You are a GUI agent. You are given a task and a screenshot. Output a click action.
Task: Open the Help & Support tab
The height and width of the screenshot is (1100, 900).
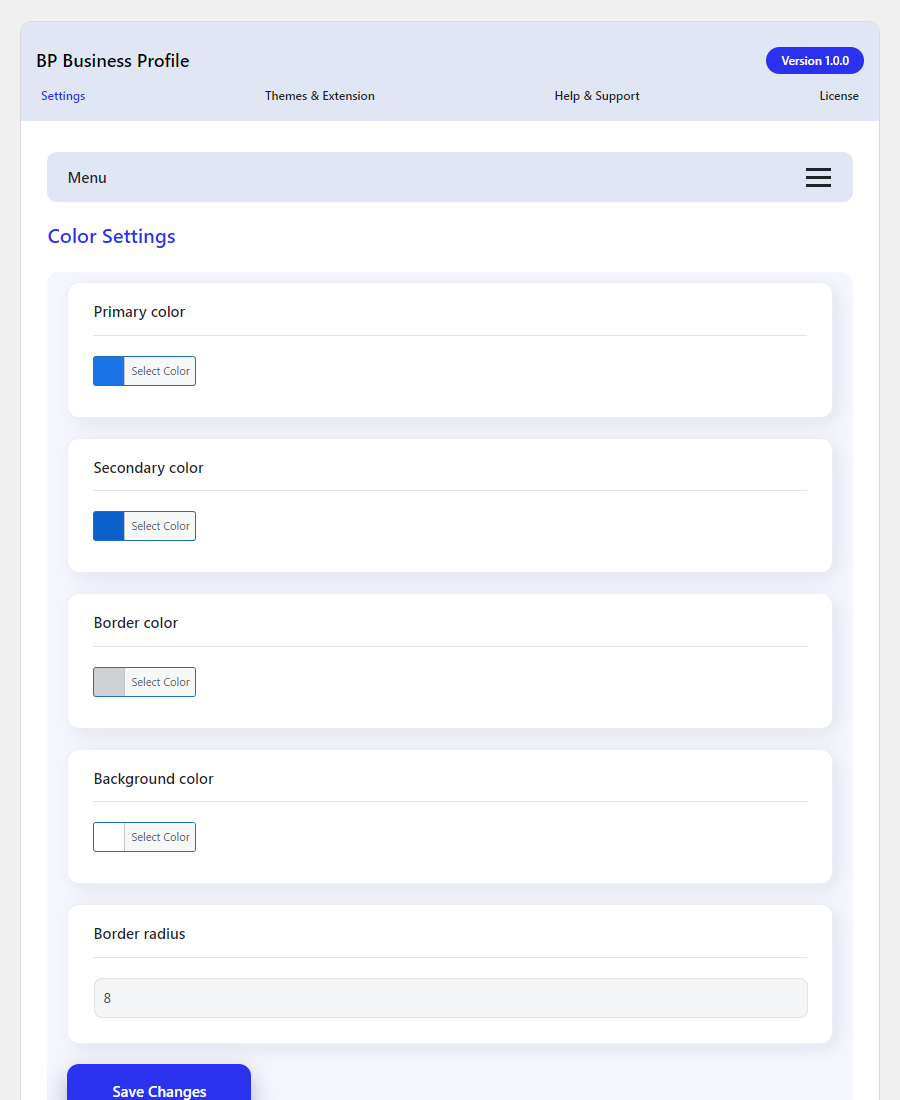tap(597, 96)
